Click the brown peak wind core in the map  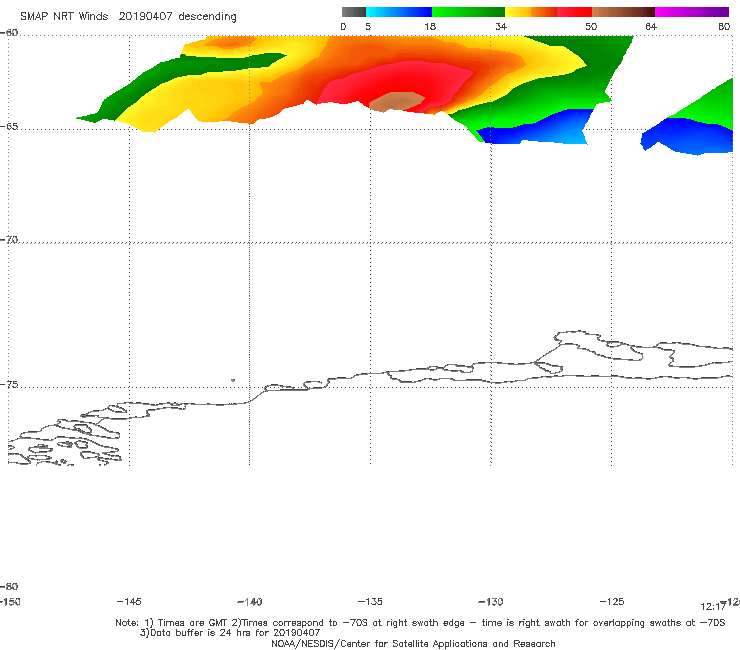tap(396, 101)
